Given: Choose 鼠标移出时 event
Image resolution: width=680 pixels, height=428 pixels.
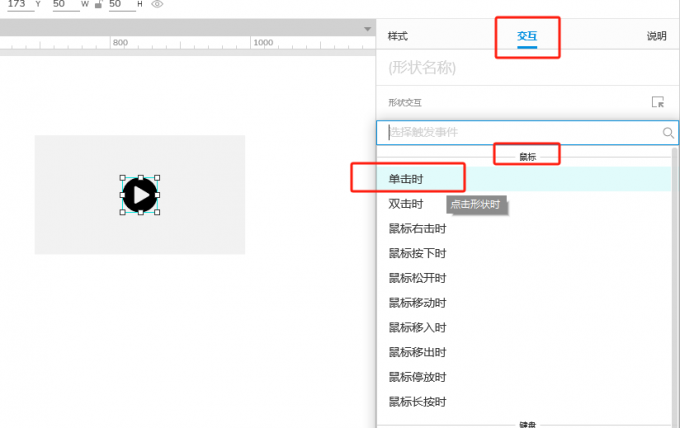Looking at the screenshot, I should click(x=524, y=352).
